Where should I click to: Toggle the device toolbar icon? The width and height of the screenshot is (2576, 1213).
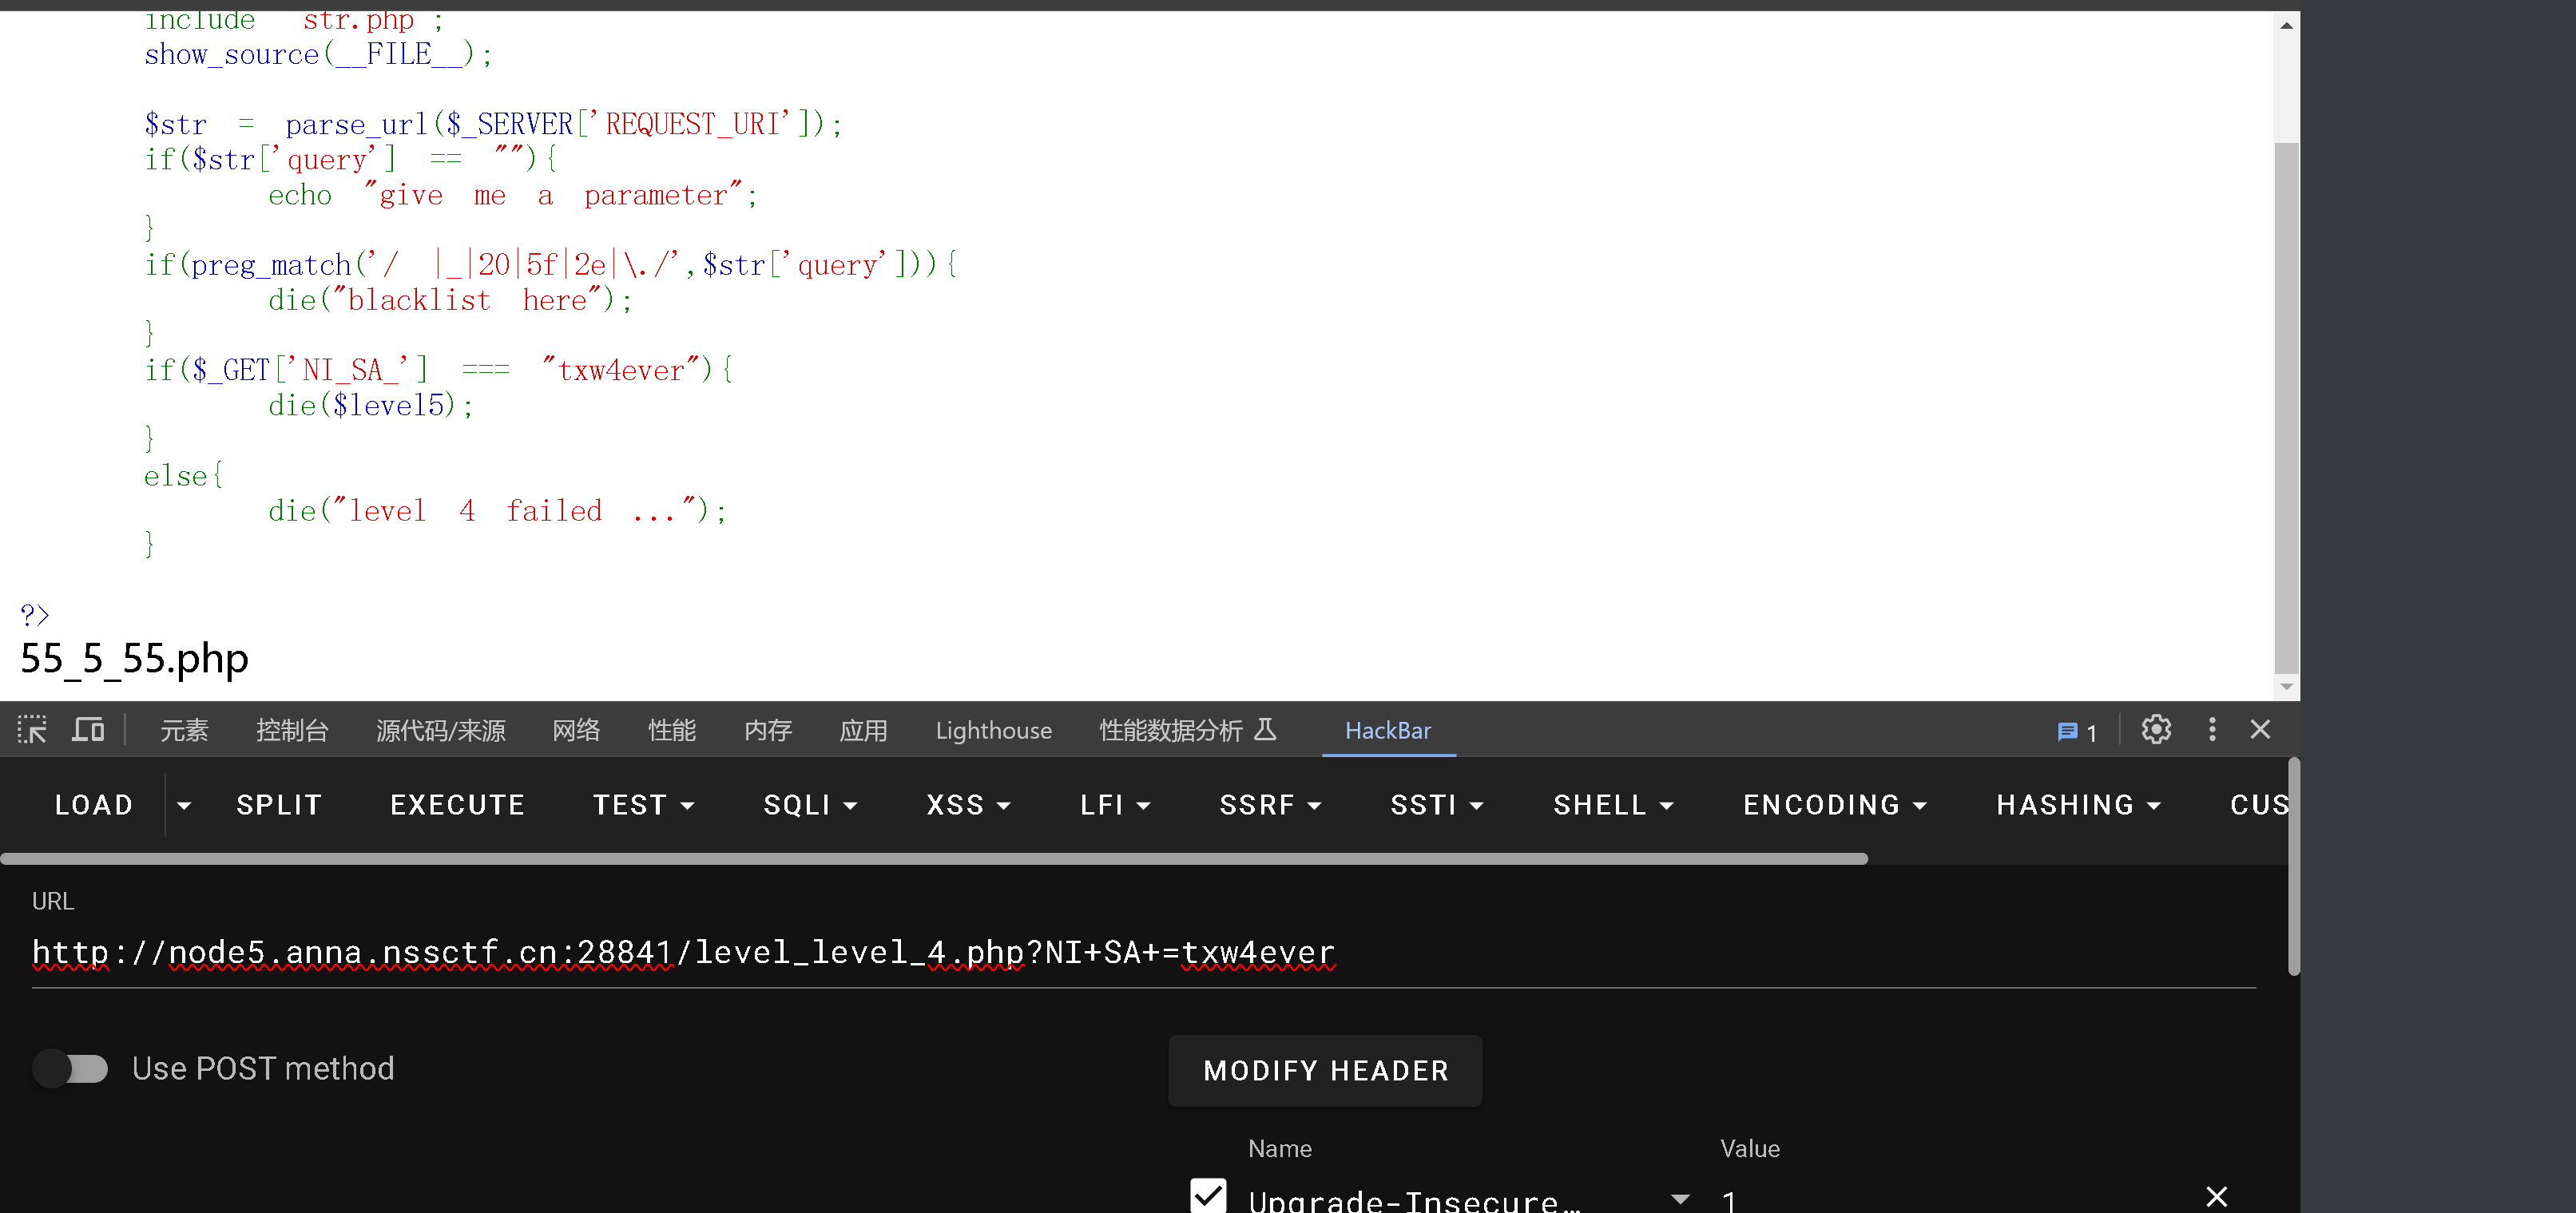[x=88, y=729]
